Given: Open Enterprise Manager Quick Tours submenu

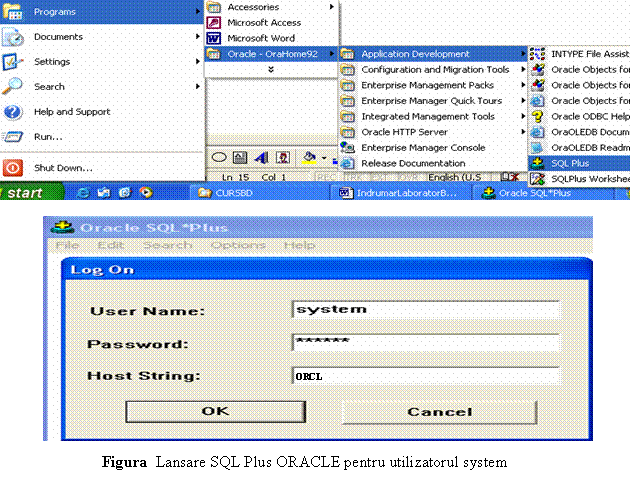Looking at the screenshot, I should 433,101.
